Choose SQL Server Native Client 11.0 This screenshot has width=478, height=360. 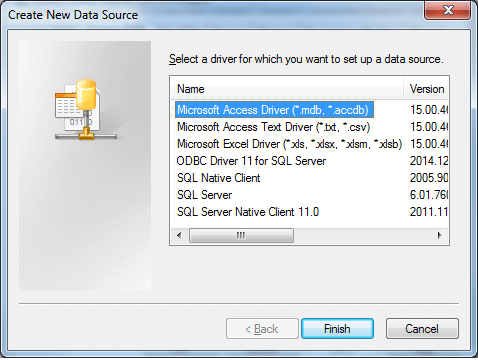pos(248,212)
